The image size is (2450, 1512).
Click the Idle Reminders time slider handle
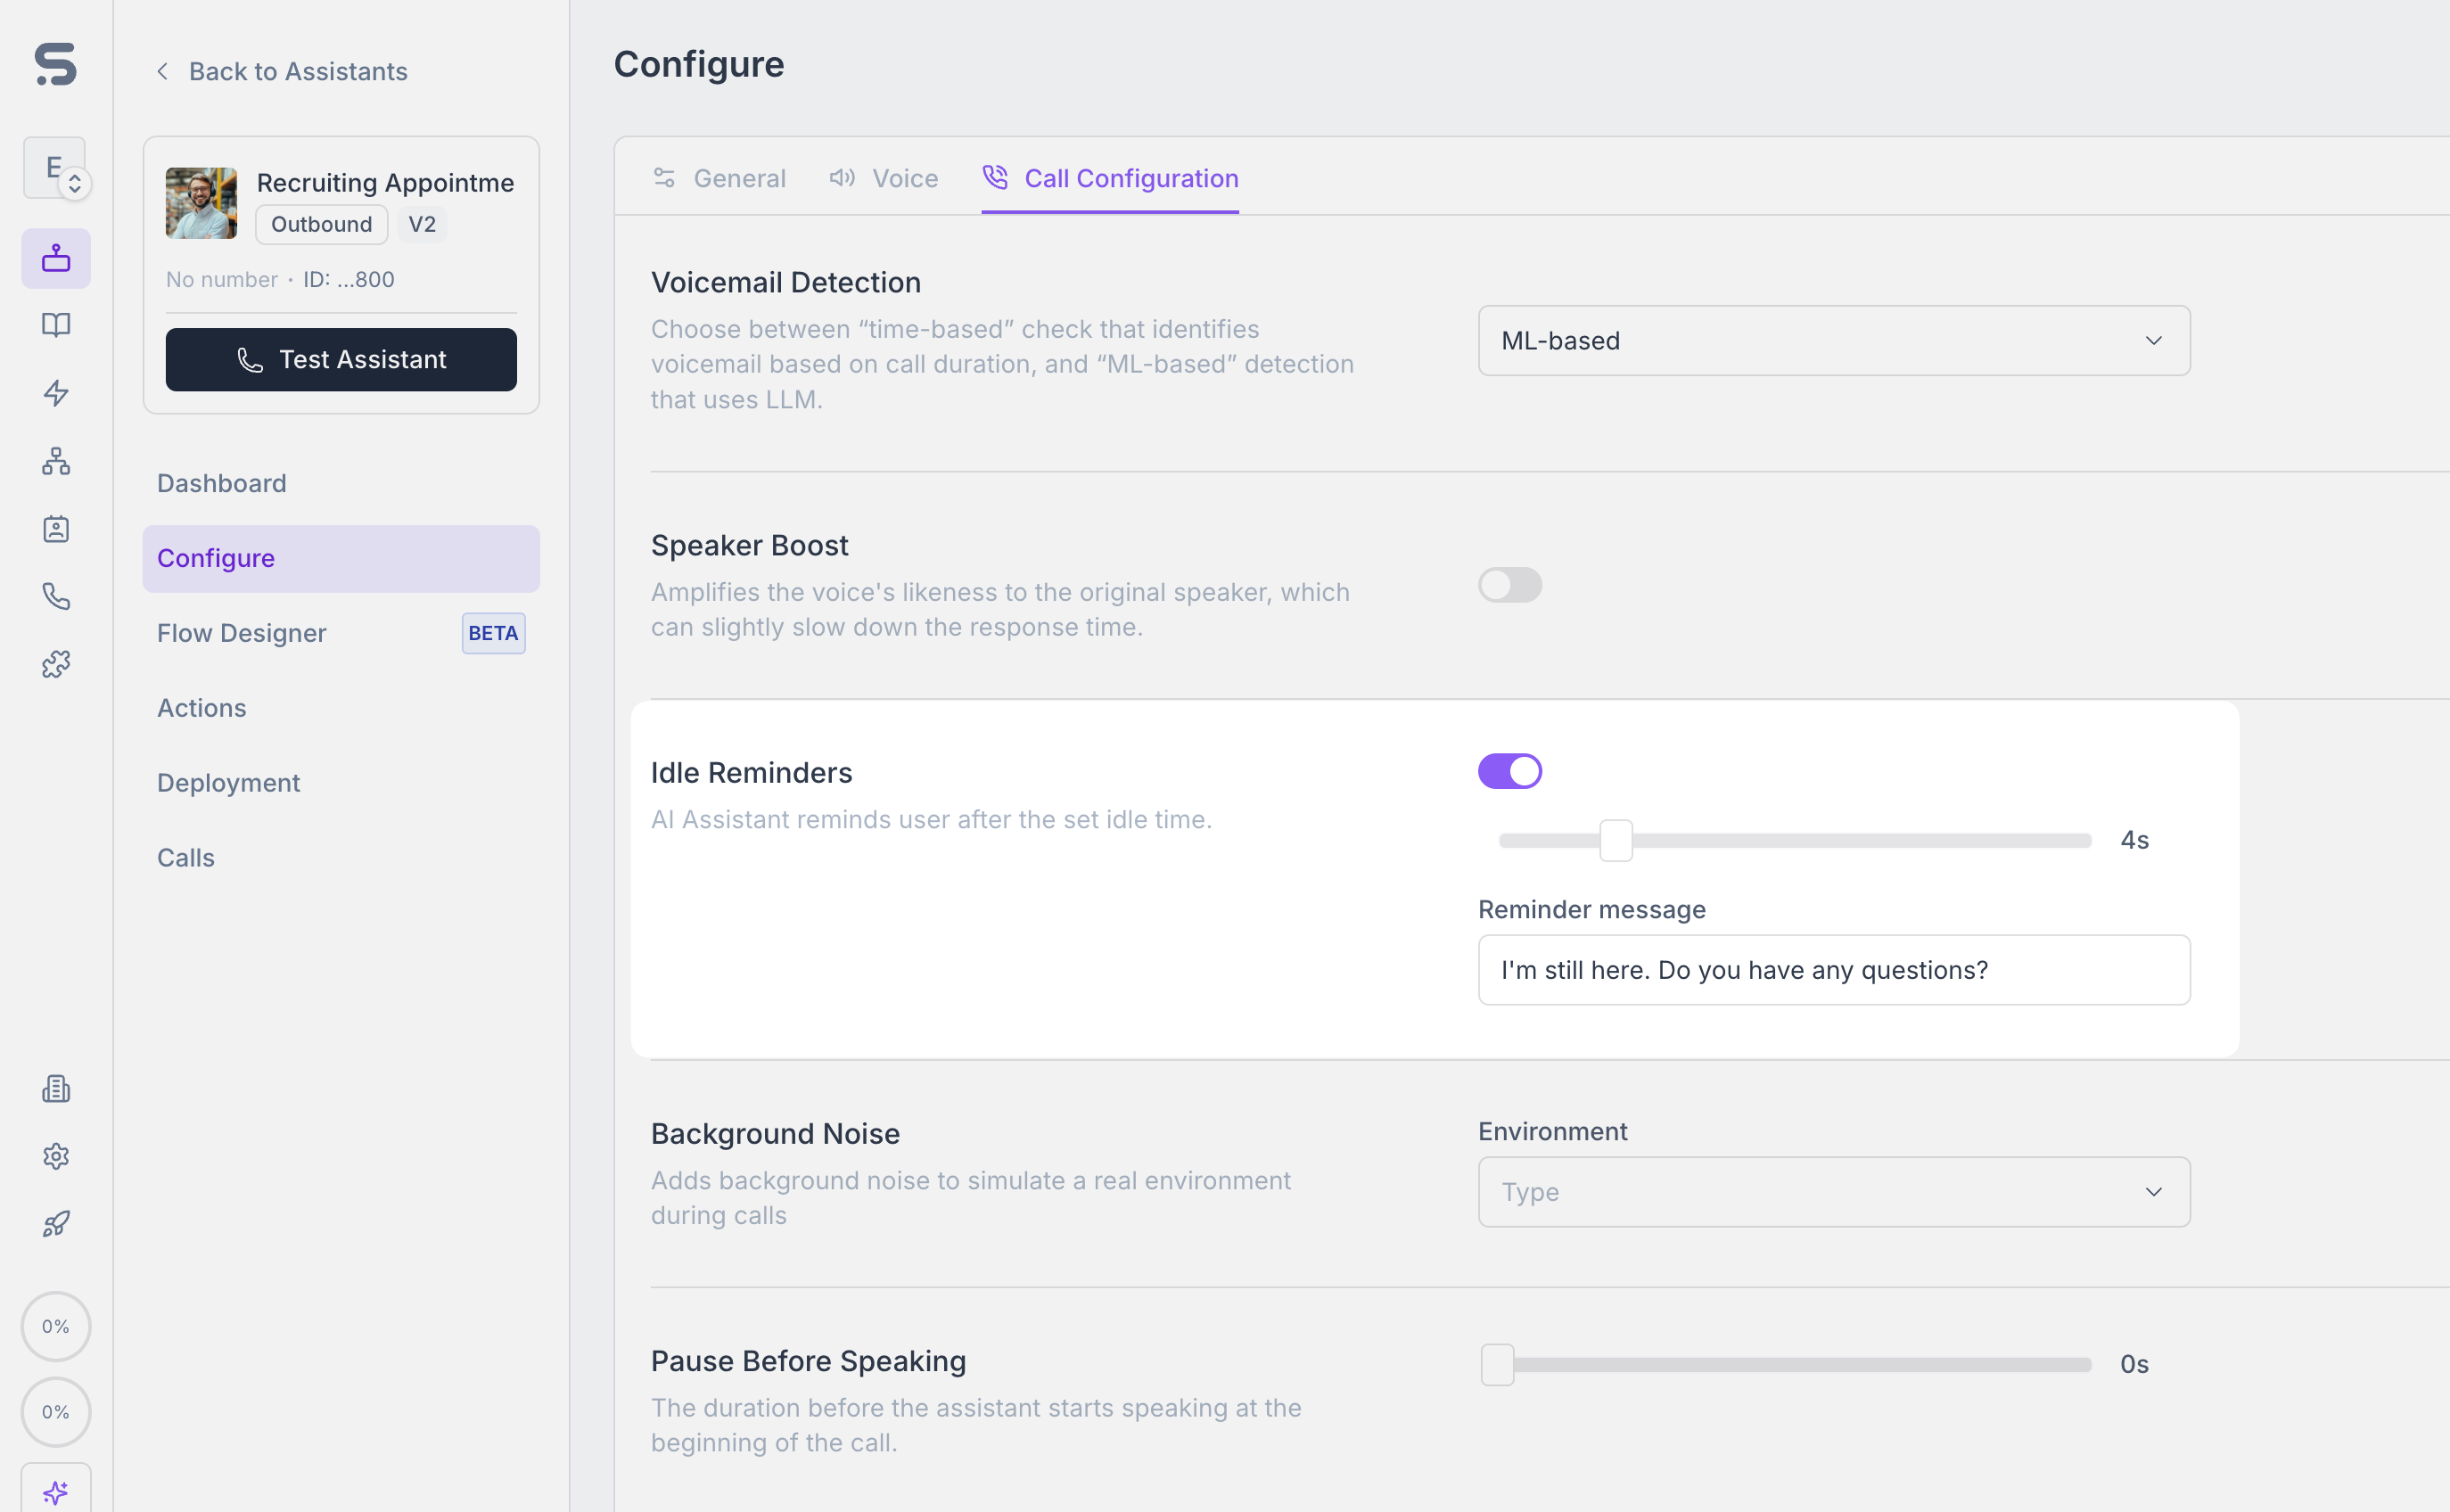coord(1616,840)
